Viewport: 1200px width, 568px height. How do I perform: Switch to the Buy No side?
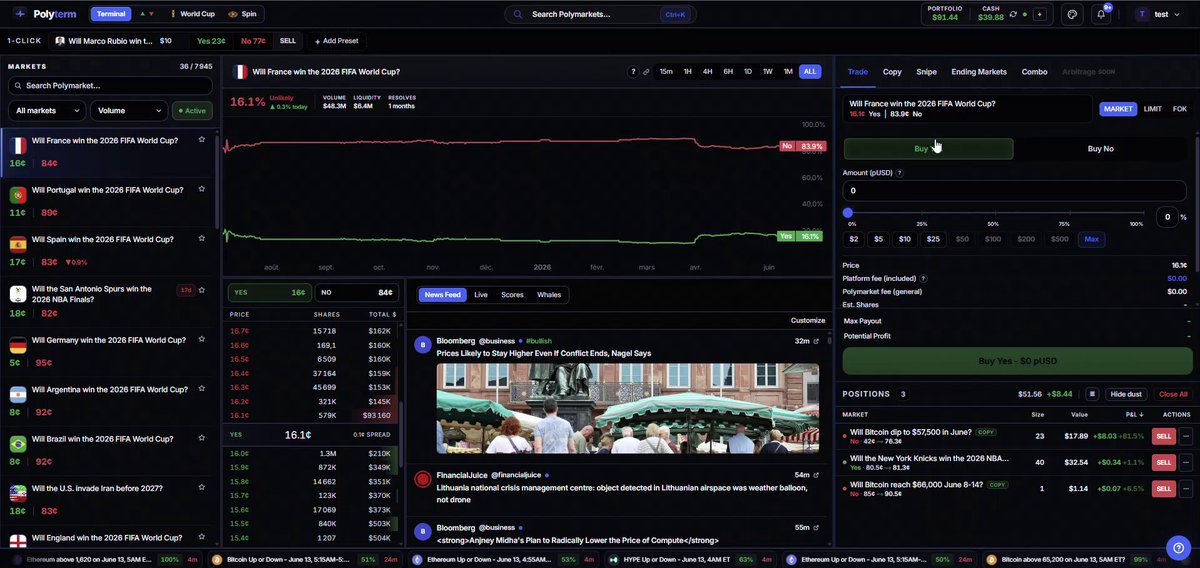pos(1100,149)
